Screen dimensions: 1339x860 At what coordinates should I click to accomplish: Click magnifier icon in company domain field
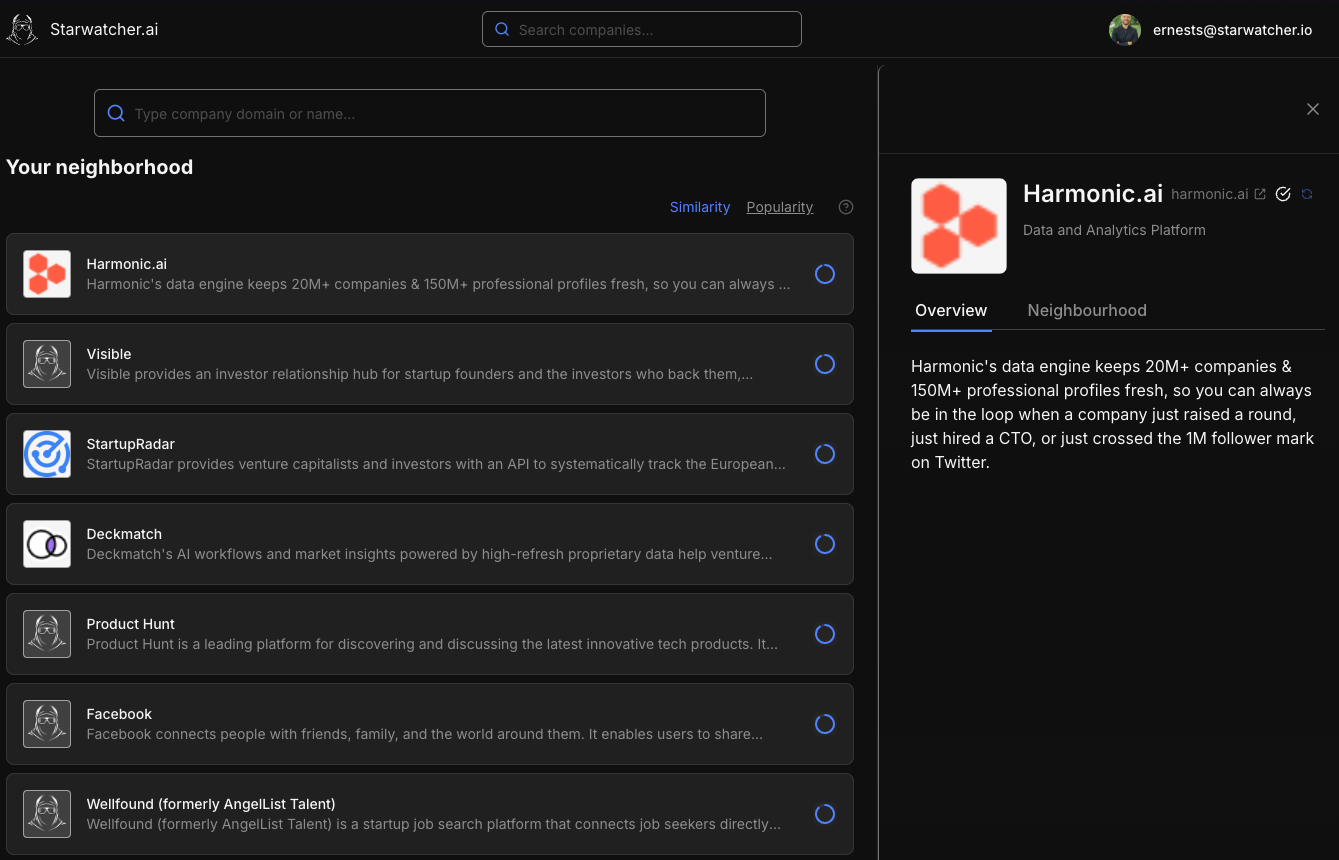[x=116, y=113]
